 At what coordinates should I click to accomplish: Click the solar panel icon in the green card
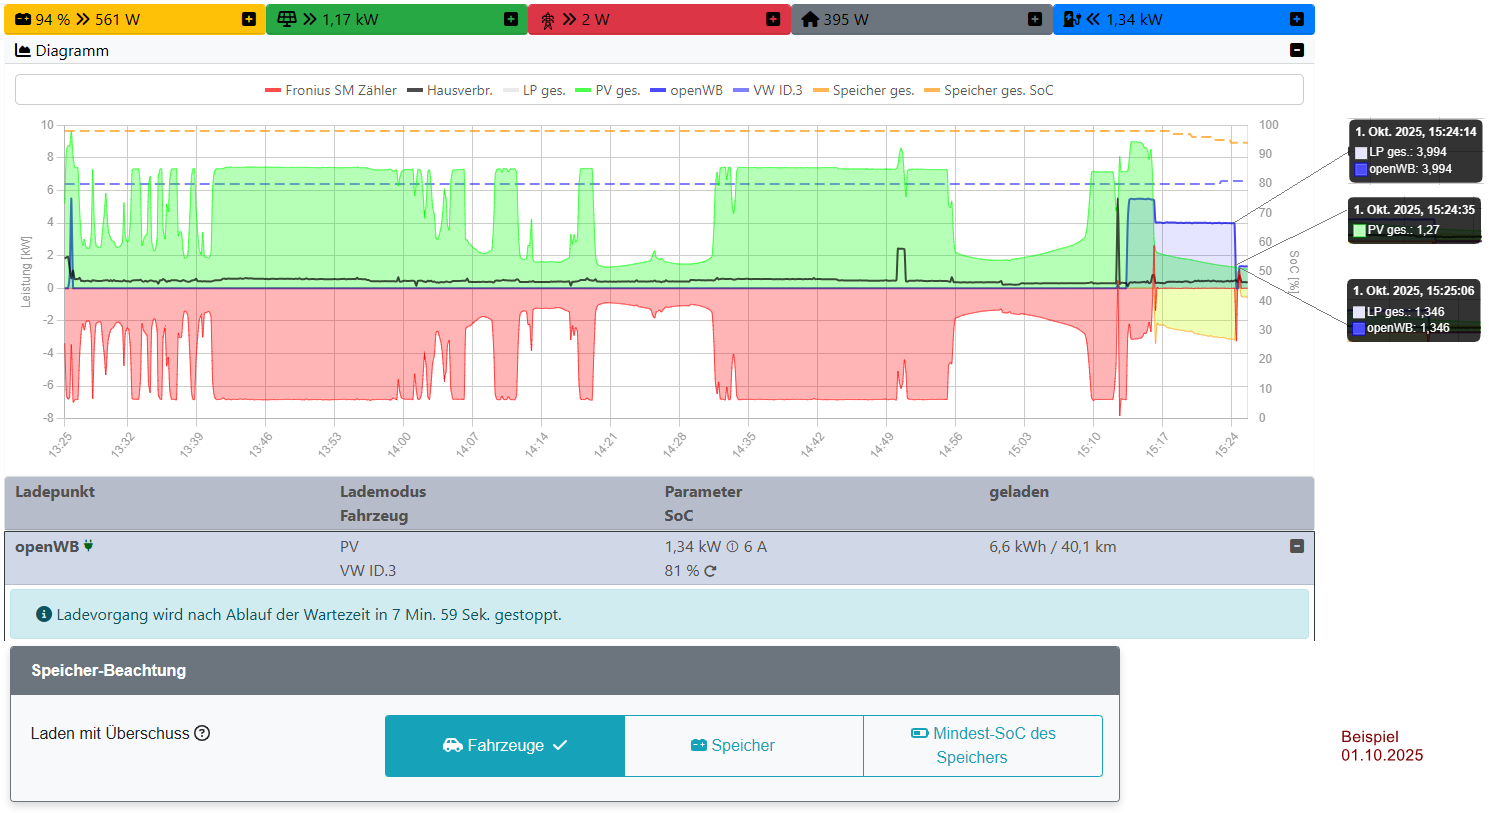[286, 19]
